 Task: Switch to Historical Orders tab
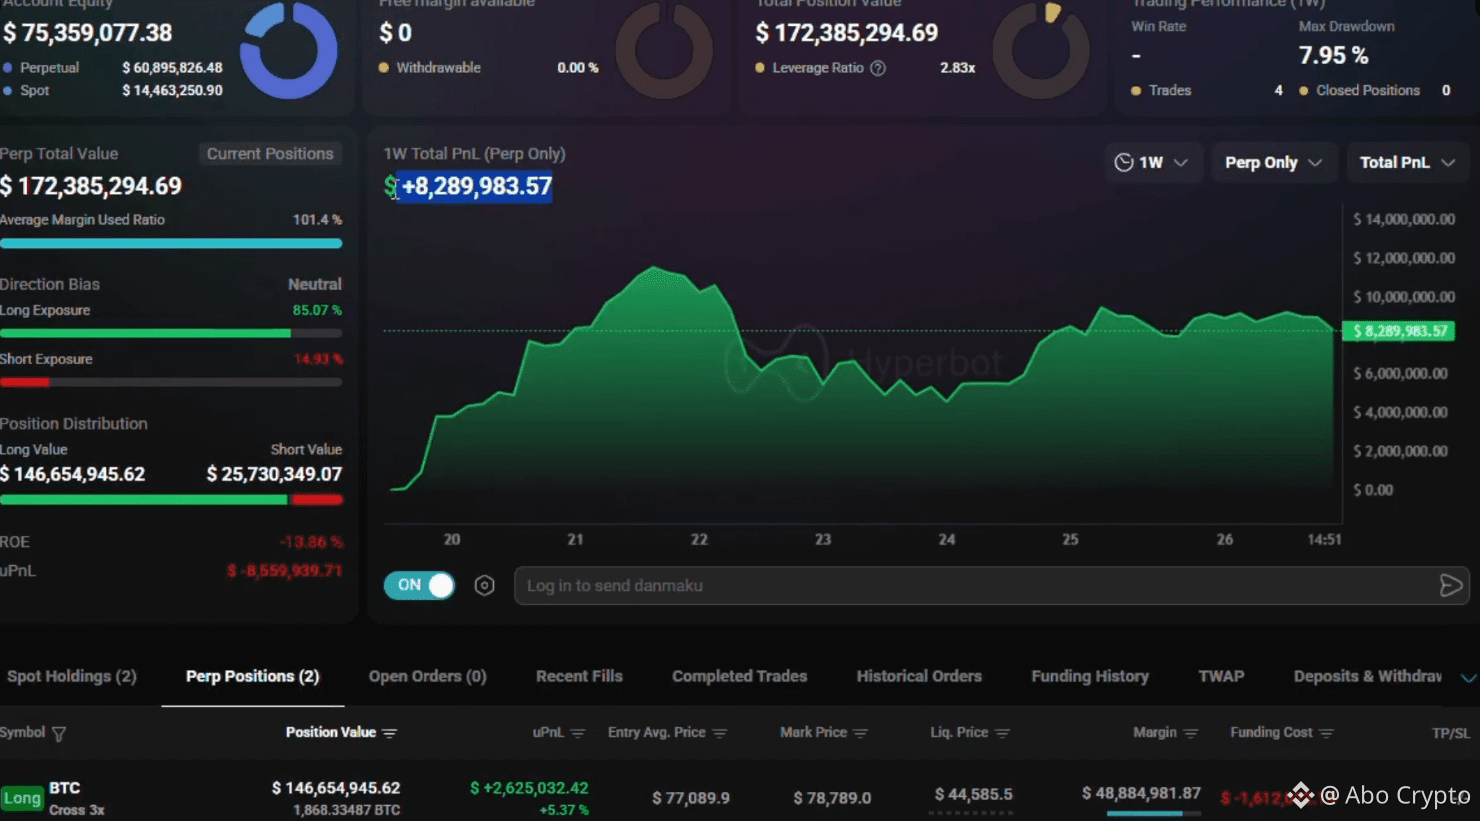point(919,676)
